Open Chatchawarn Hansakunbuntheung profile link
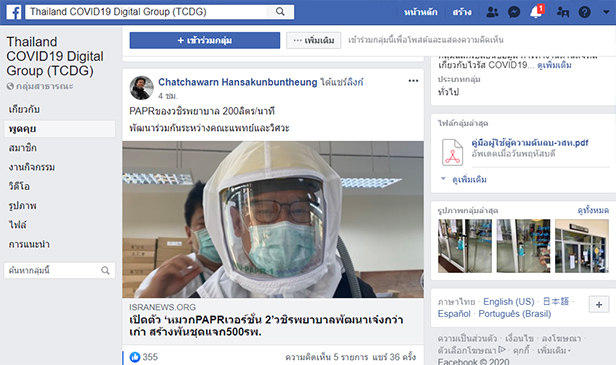The width and height of the screenshot is (616, 365). (238, 82)
